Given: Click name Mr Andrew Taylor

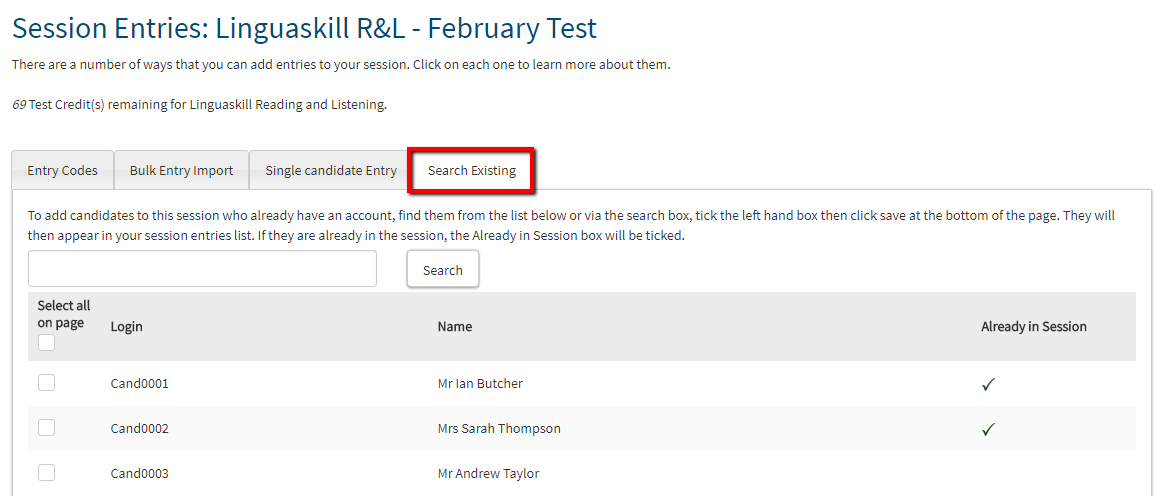Looking at the screenshot, I should click(488, 474).
